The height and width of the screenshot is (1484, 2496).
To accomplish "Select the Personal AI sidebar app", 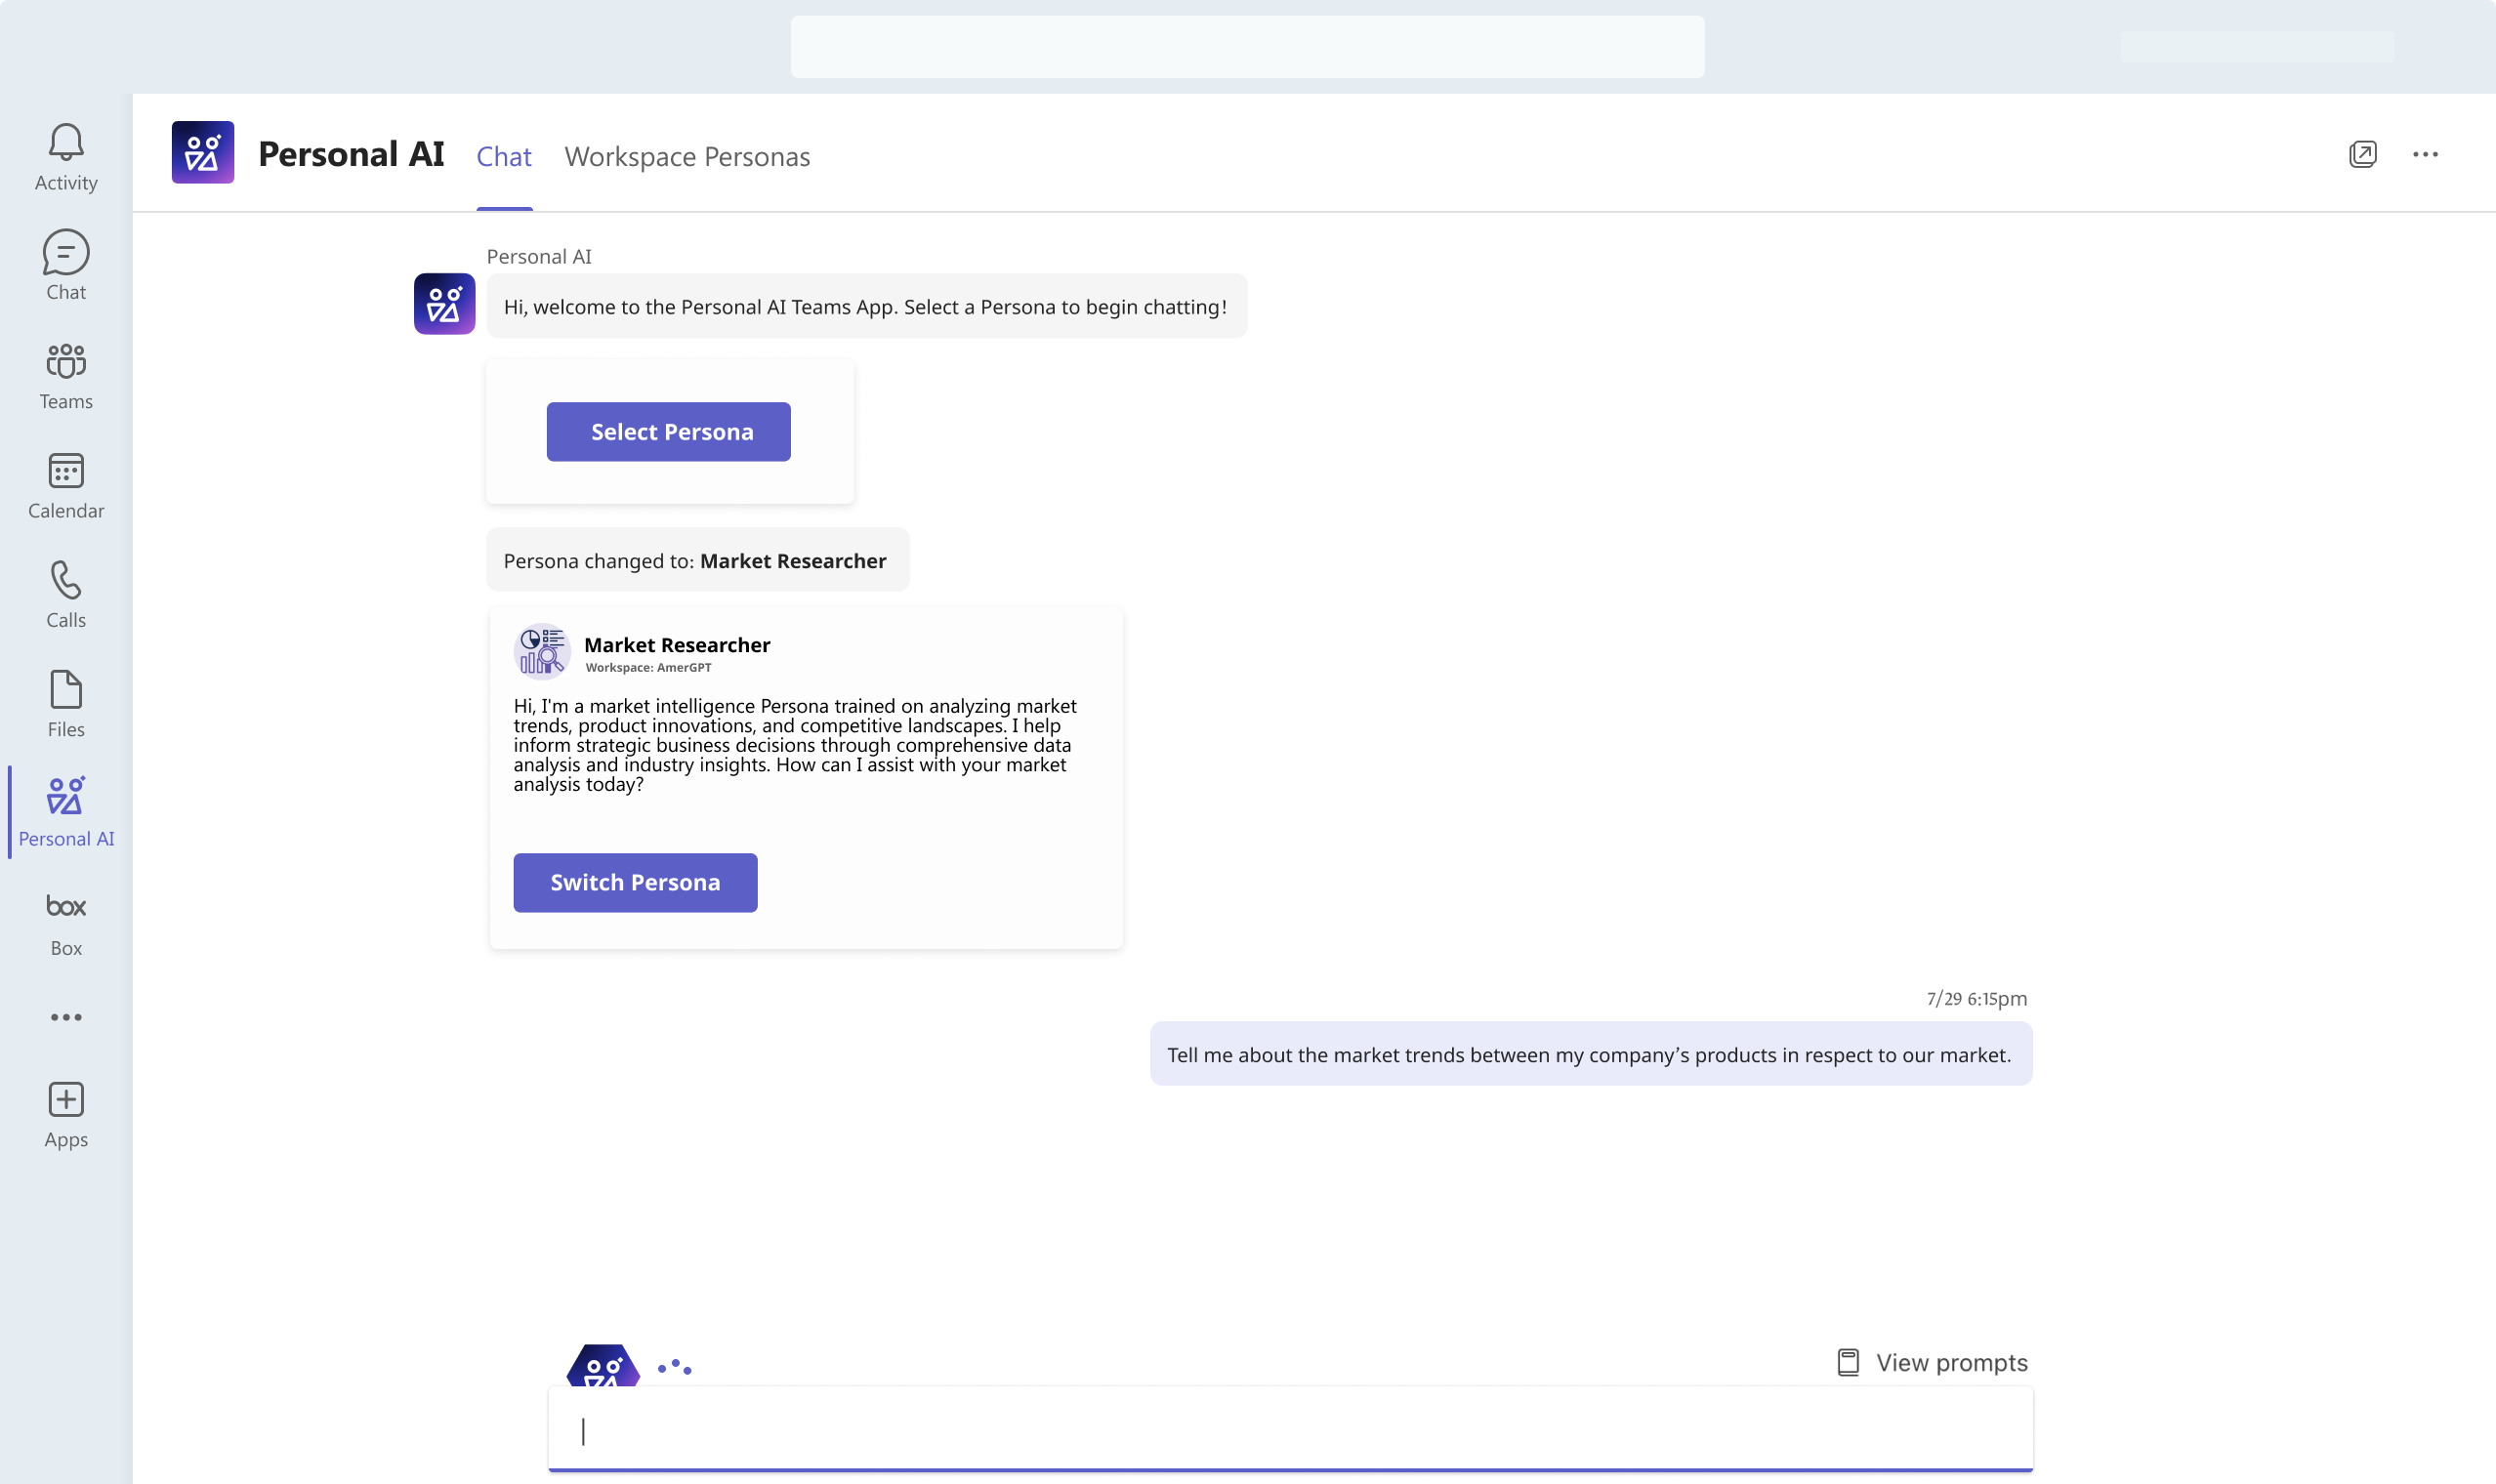I will pos(66,812).
